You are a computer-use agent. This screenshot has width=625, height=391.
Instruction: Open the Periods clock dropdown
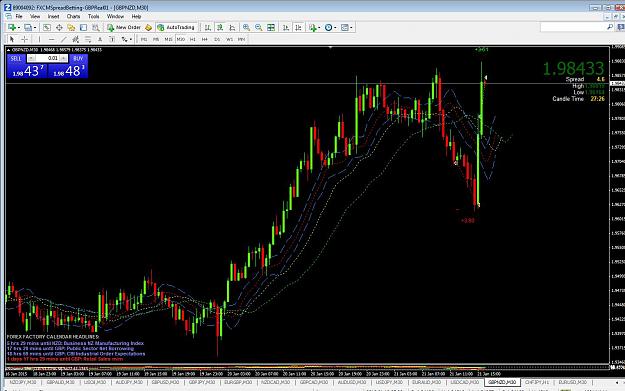pyautogui.click(x=330, y=28)
